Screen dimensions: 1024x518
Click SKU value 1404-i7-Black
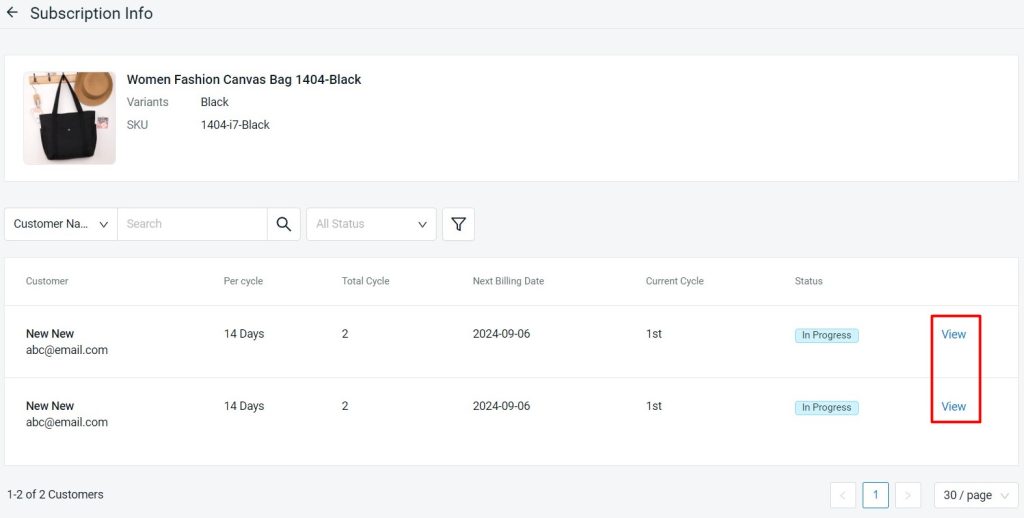click(x=235, y=125)
